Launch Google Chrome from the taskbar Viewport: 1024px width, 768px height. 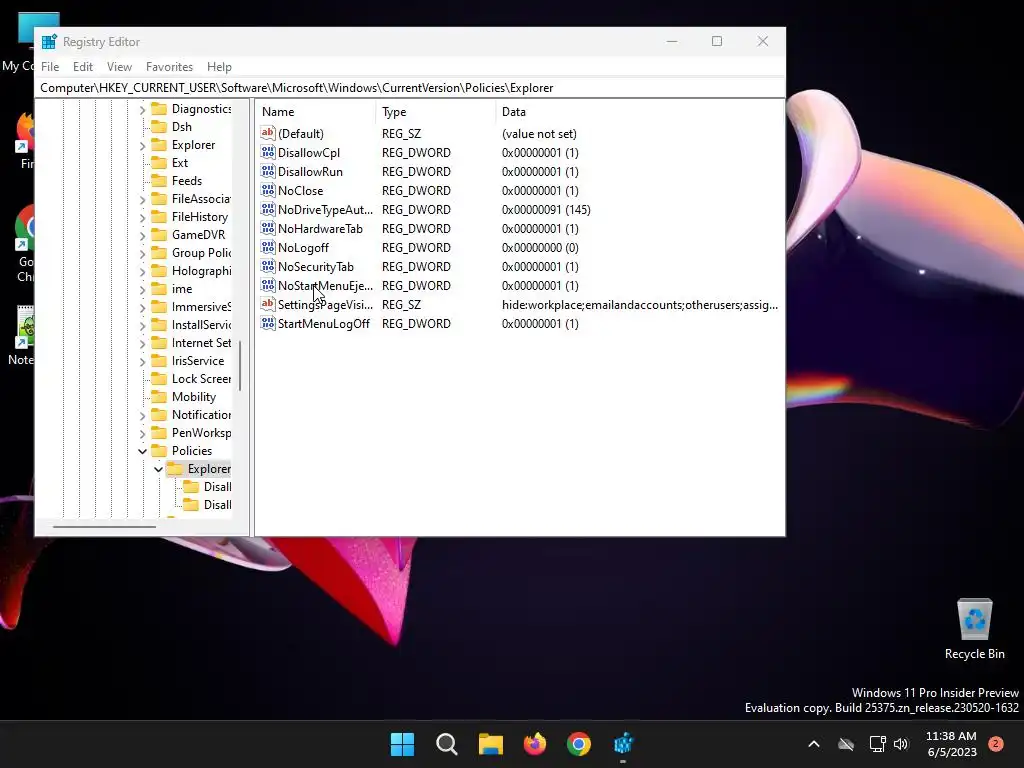pos(579,744)
